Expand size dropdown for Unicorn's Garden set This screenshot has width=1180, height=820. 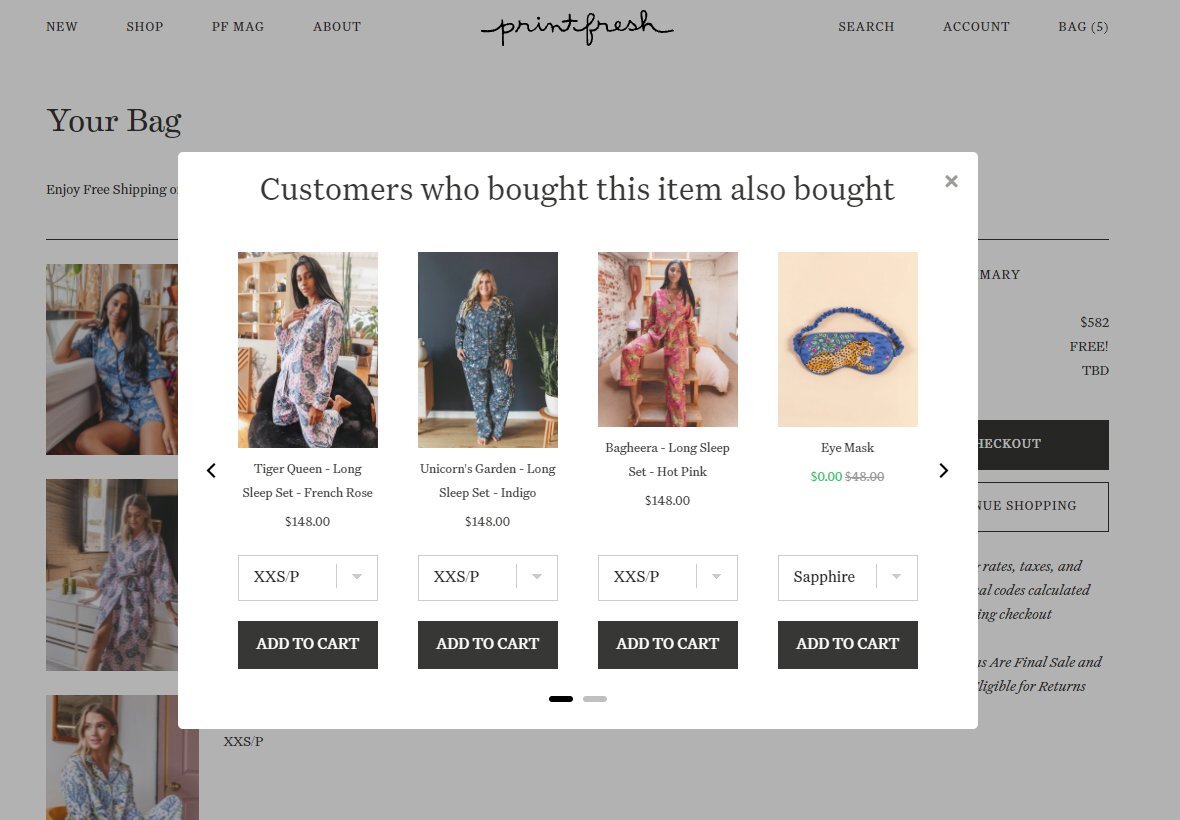488,578
